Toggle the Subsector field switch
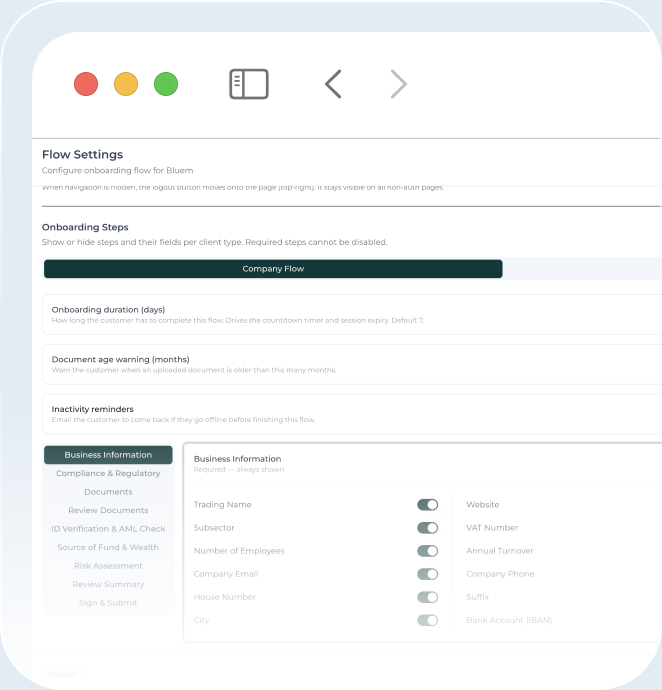The height and width of the screenshot is (690, 662). coord(427,528)
